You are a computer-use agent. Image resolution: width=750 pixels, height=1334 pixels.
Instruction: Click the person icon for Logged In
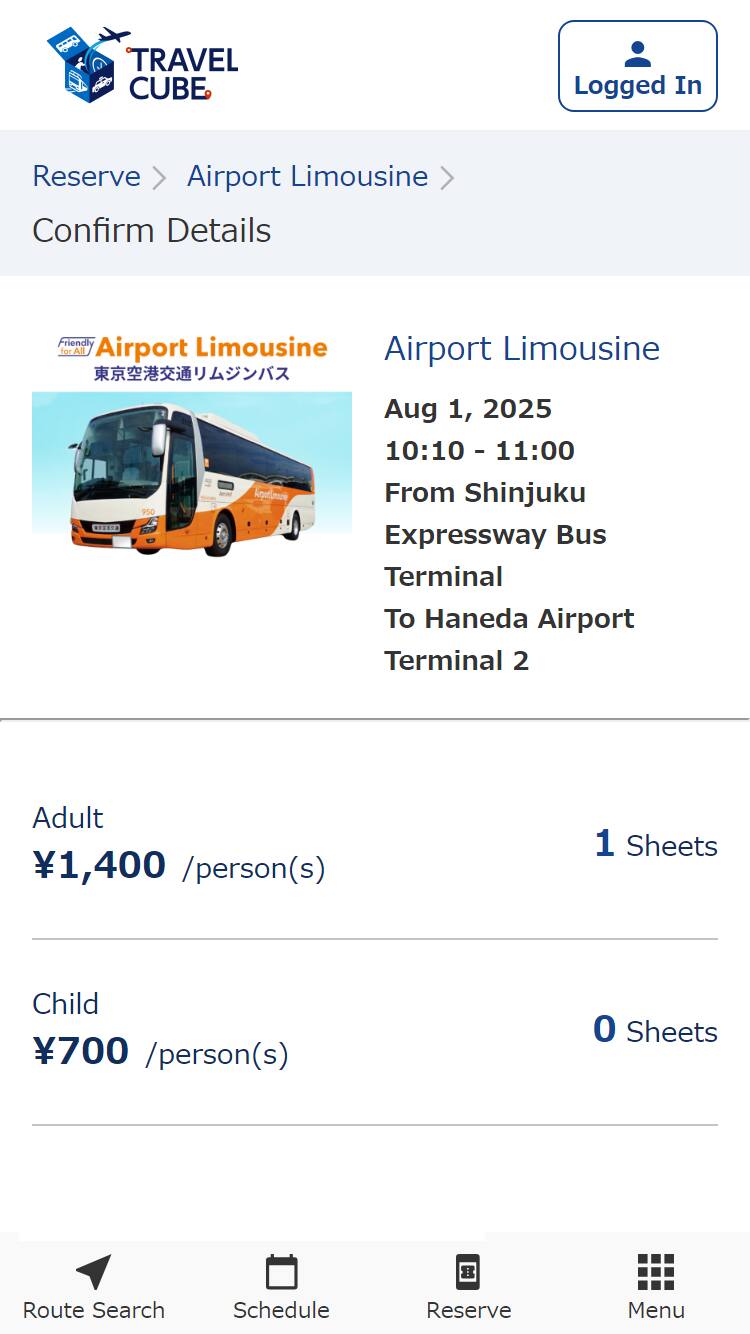pos(637,54)
